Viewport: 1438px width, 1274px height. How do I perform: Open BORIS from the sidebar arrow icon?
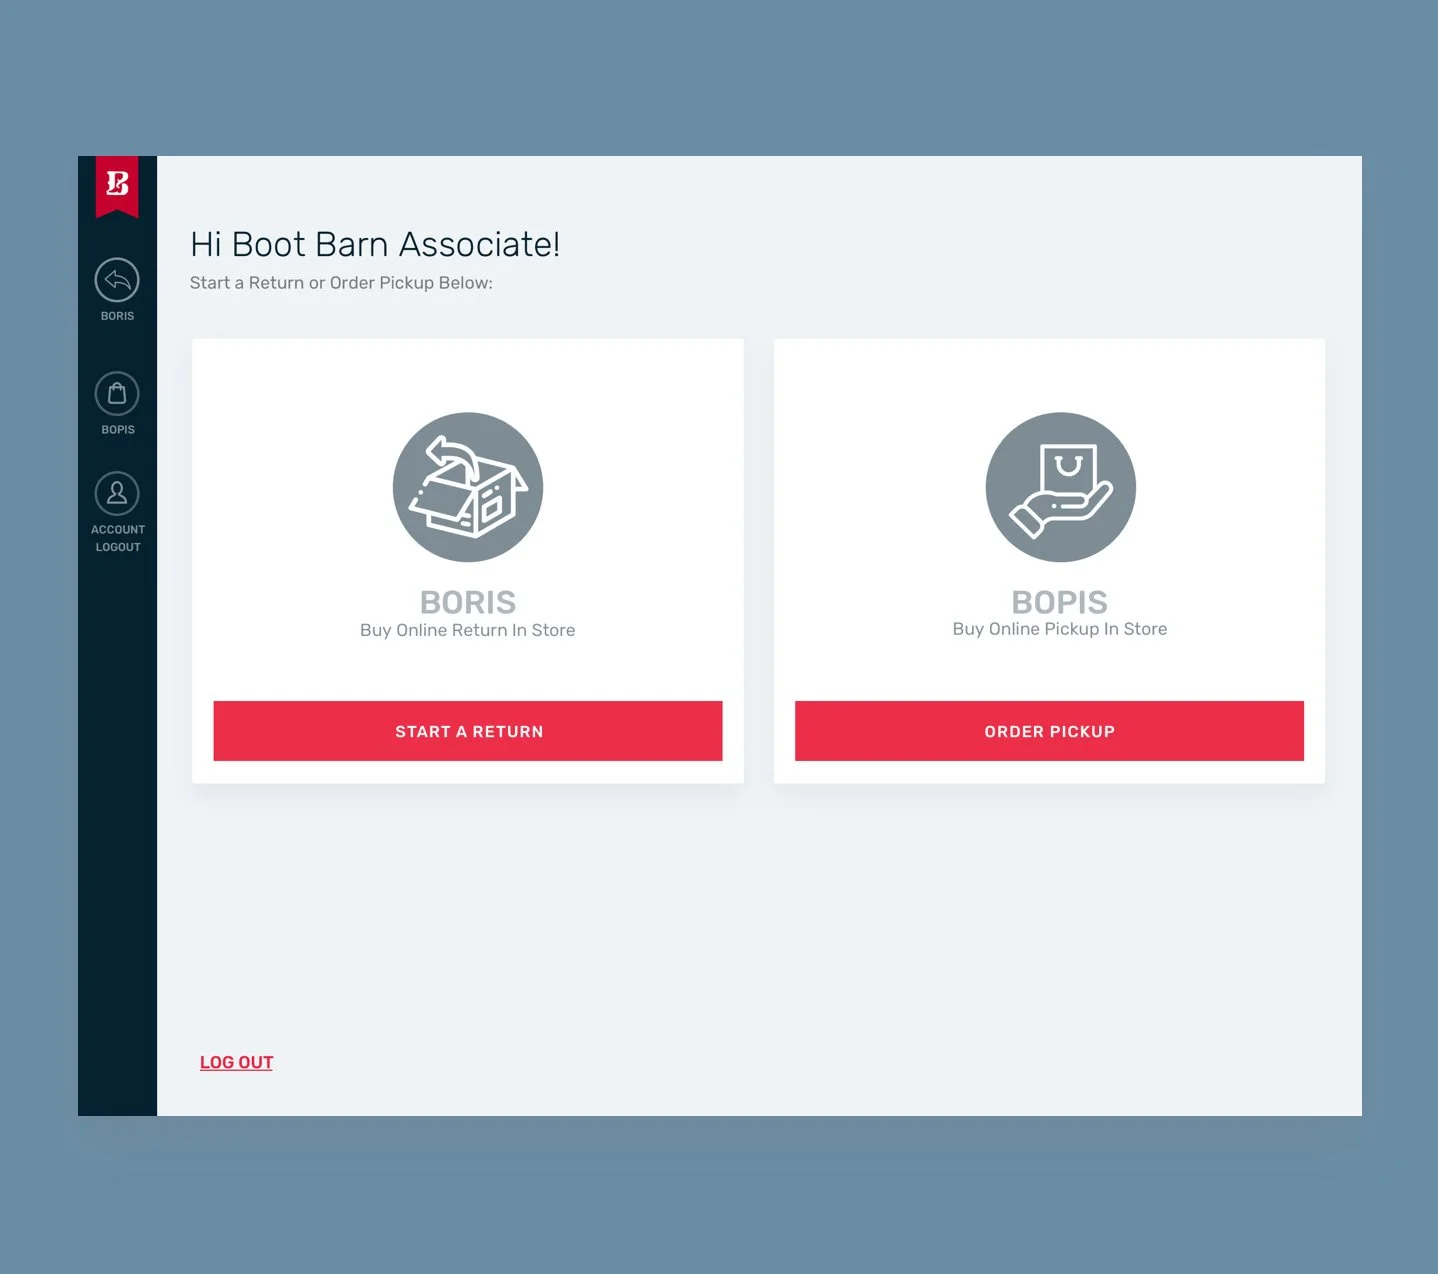(x=117, y=280)
